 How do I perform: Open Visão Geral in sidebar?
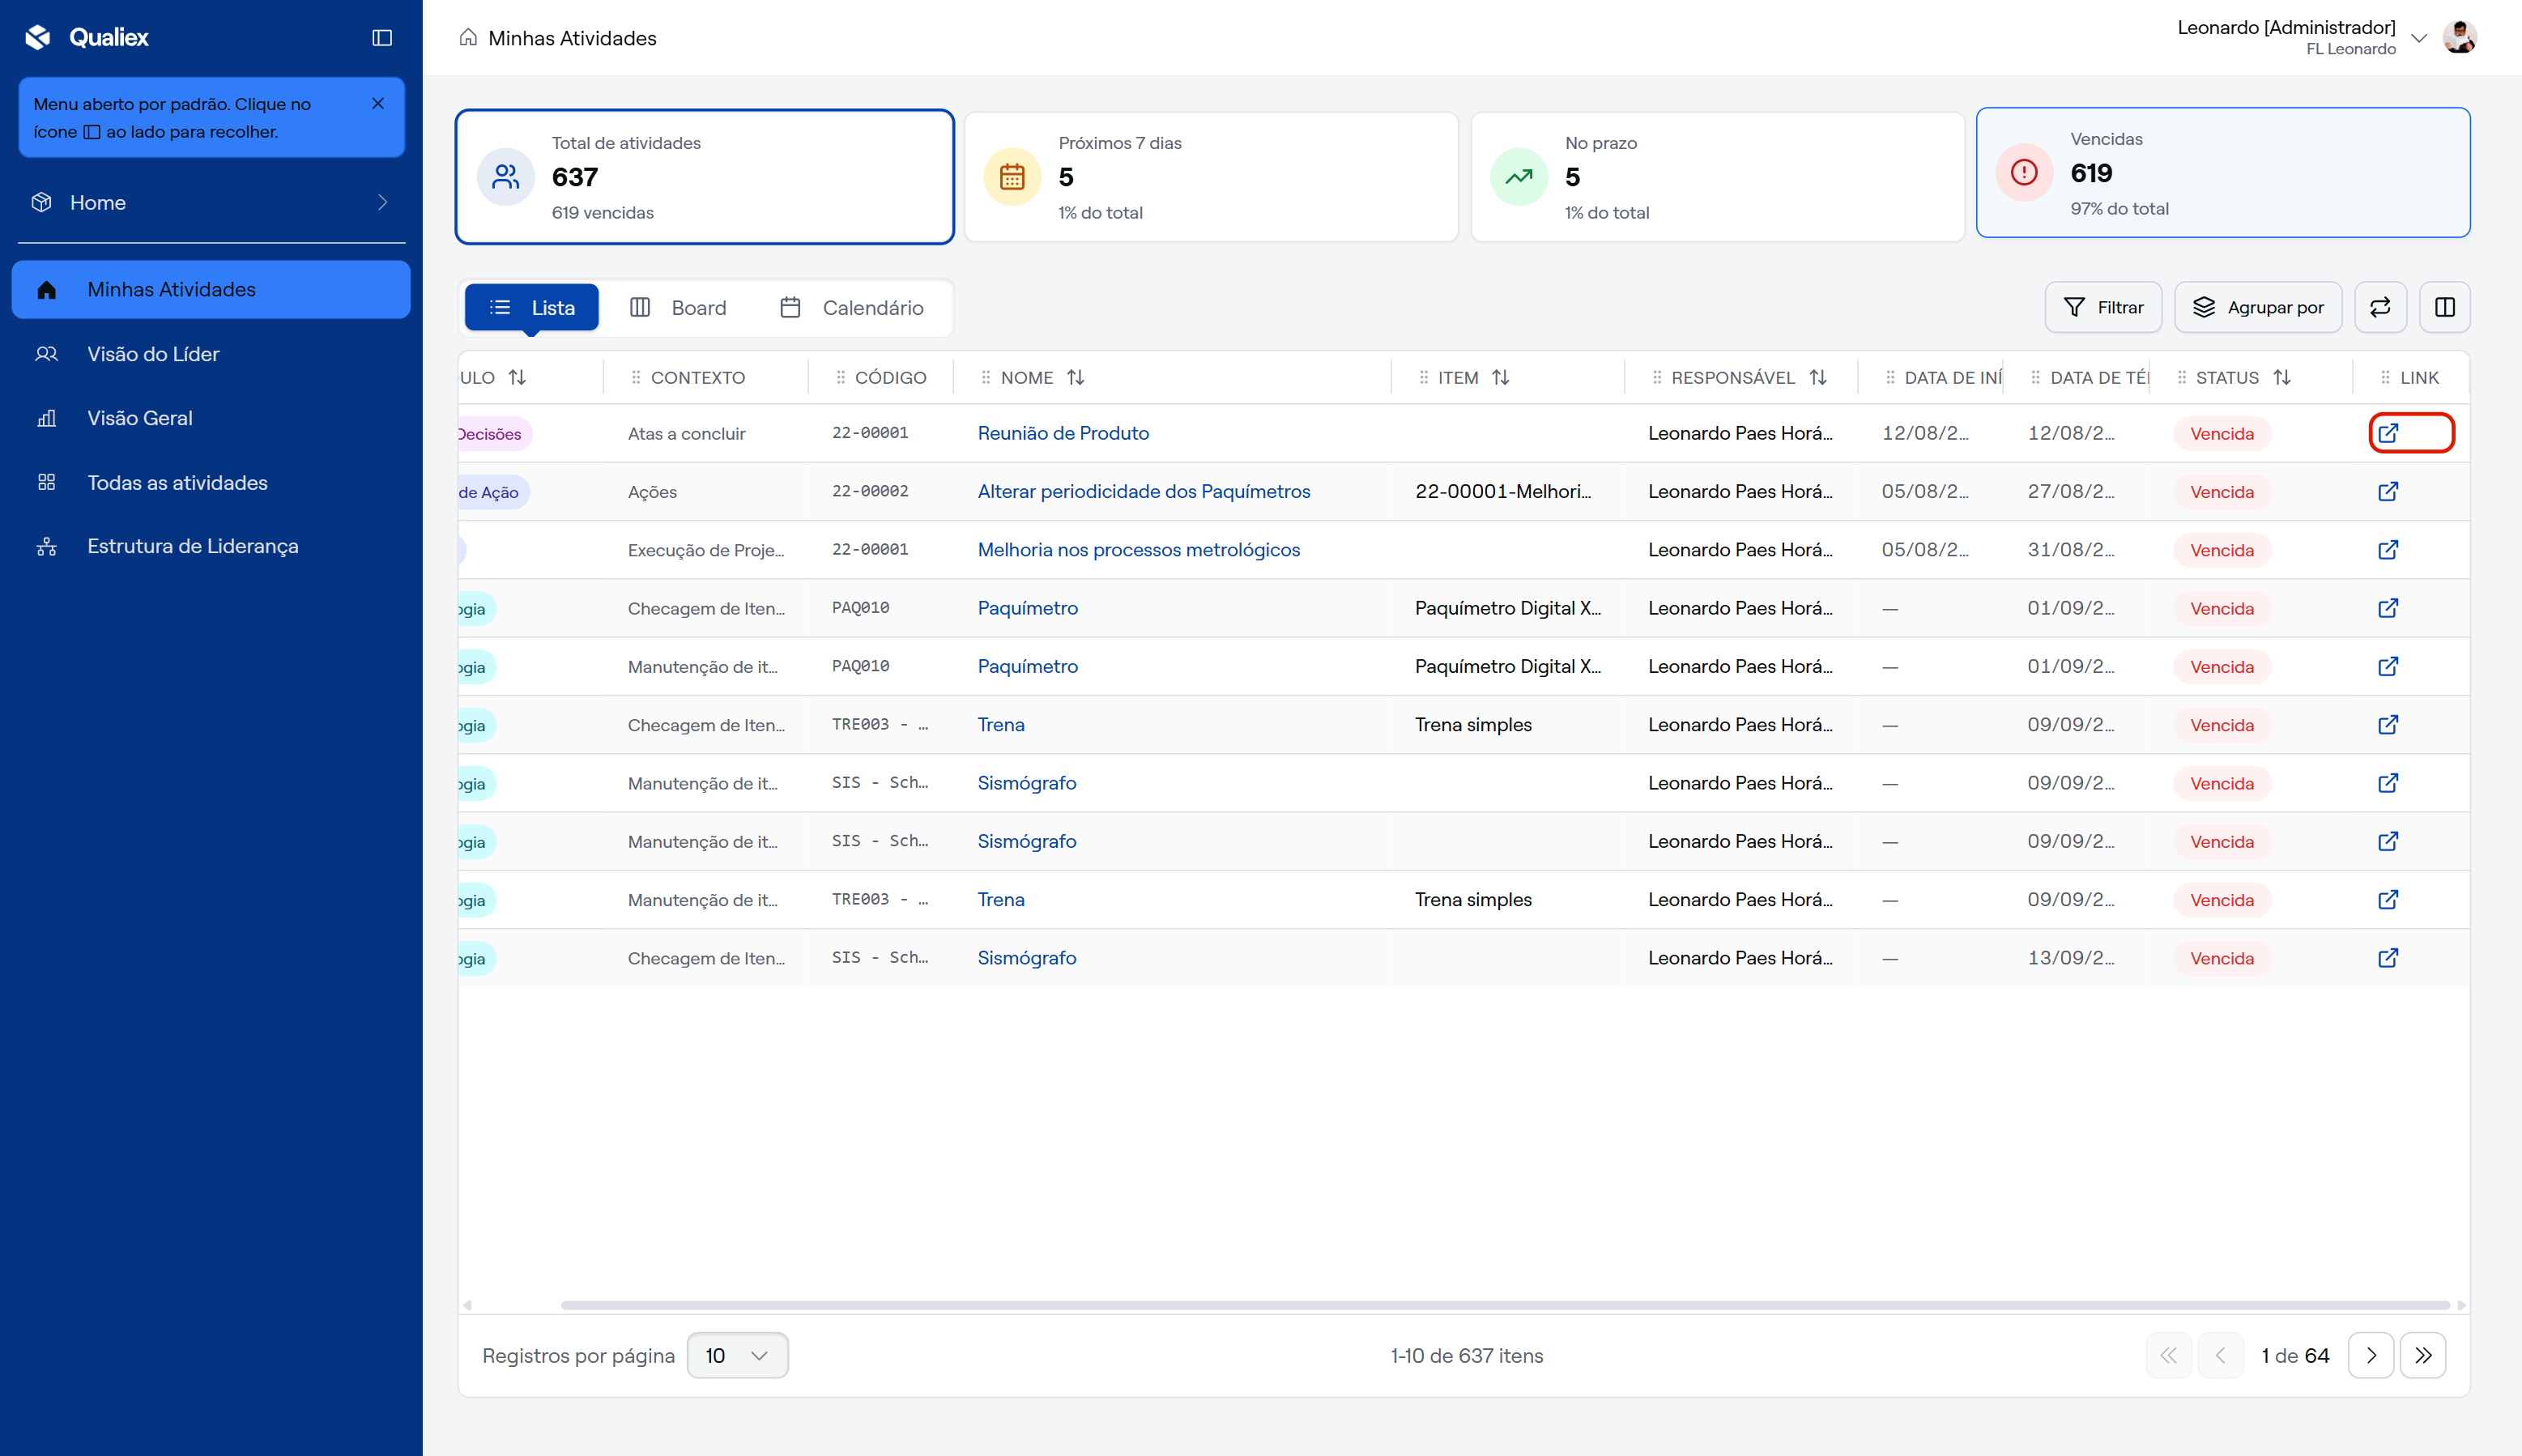click(211, 418)
